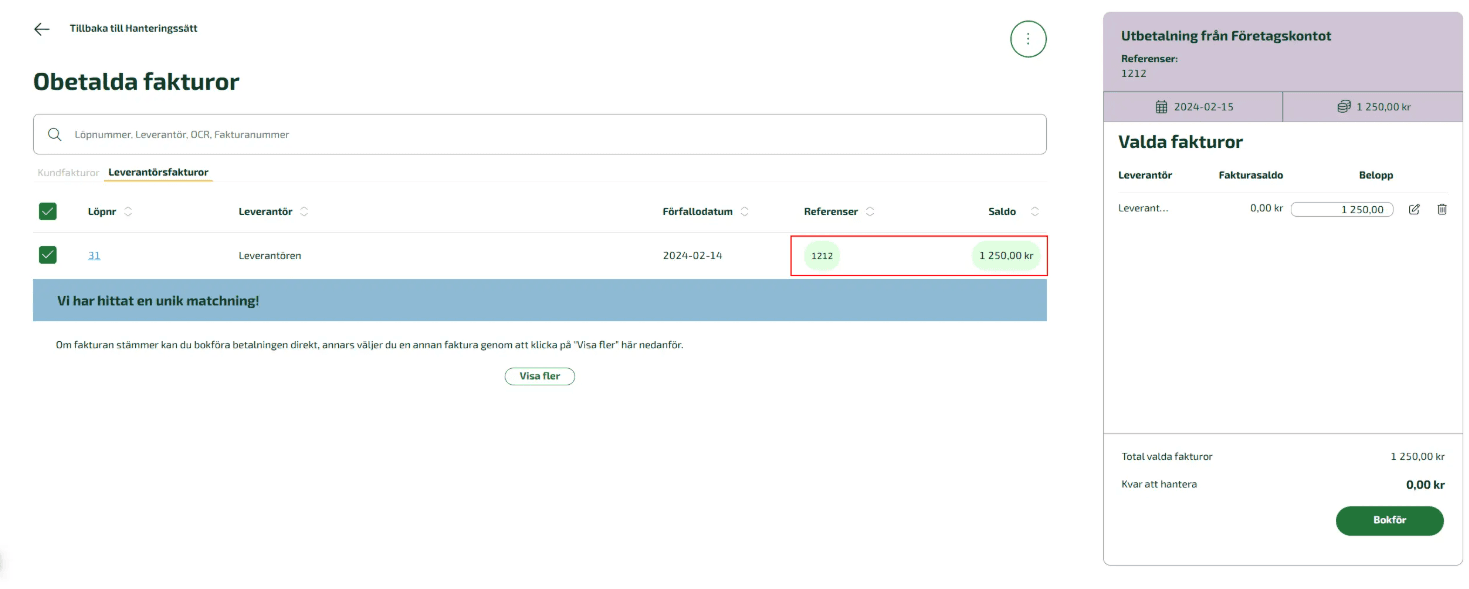1469x589 pixels.
Task: Switch to the Kundfakturor tab
Action: [x=69, y=173]
